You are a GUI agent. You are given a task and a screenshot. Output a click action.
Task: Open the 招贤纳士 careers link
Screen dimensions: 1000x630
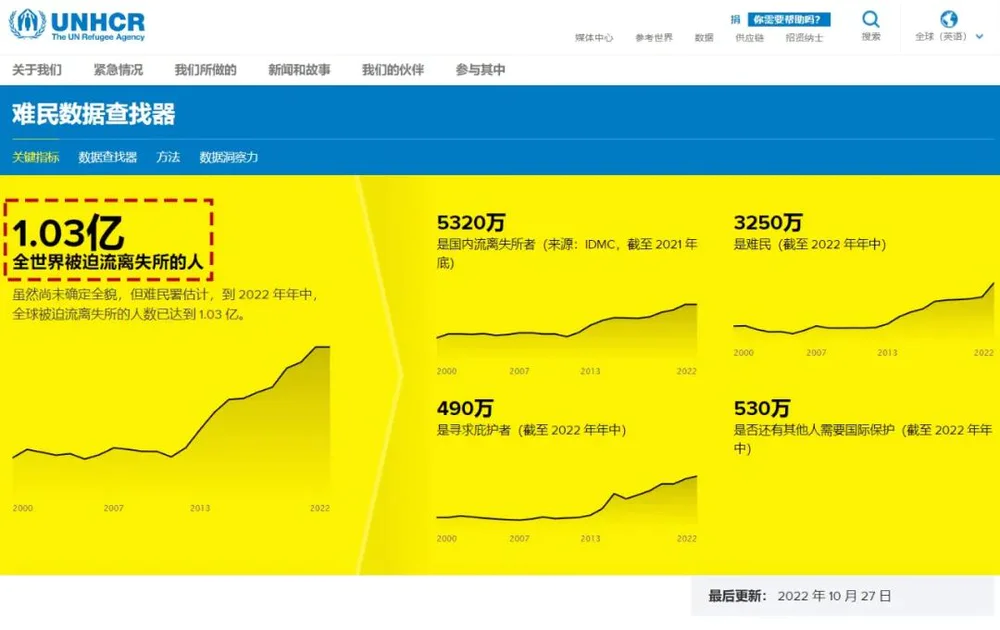click(x=804, y=38)
